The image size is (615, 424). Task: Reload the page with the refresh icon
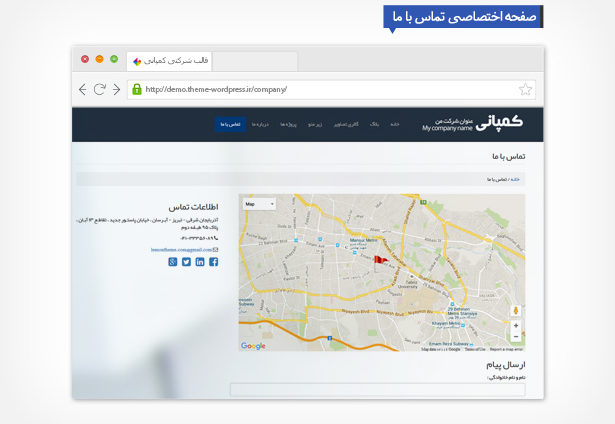(100, 89)
